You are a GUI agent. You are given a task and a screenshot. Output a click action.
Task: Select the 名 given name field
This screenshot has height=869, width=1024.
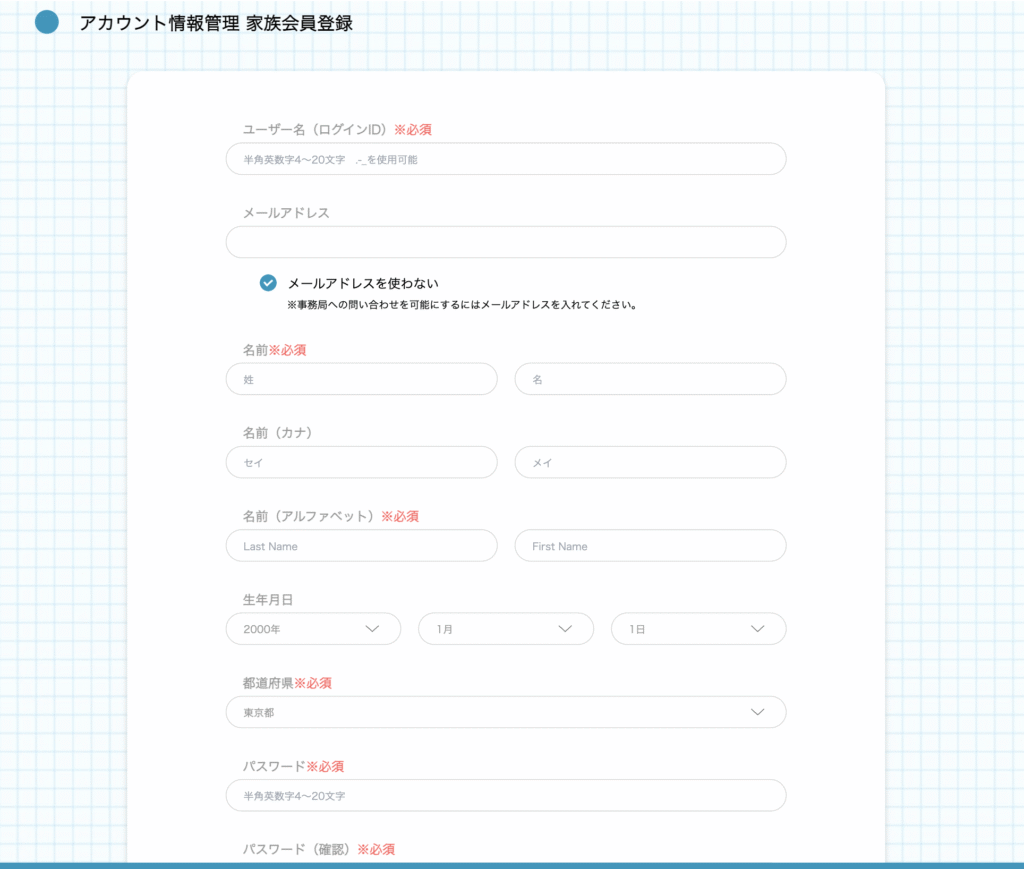coord(650,379)
